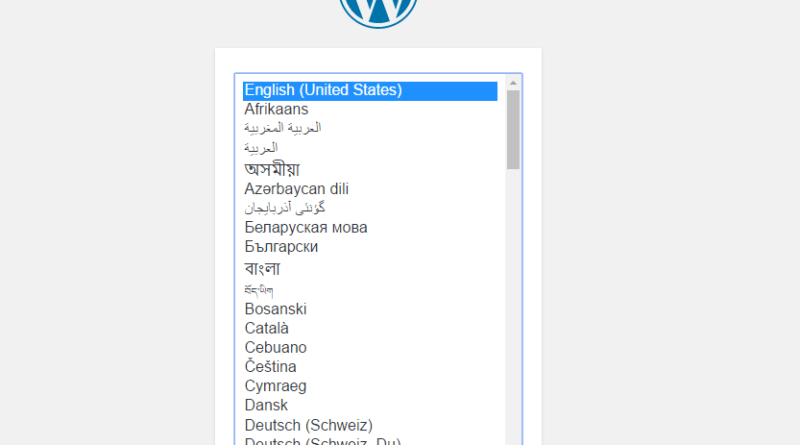
Task: Select Català in the language list
Action: click(x=265, y=328)
